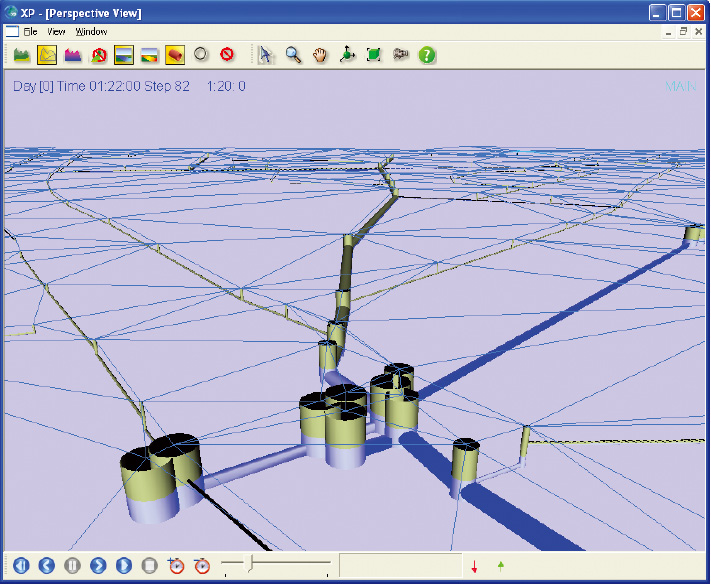The height and width of the screenshot is (585, 711).
Task: Step forward one frame in animation
Action: [99, 566]
